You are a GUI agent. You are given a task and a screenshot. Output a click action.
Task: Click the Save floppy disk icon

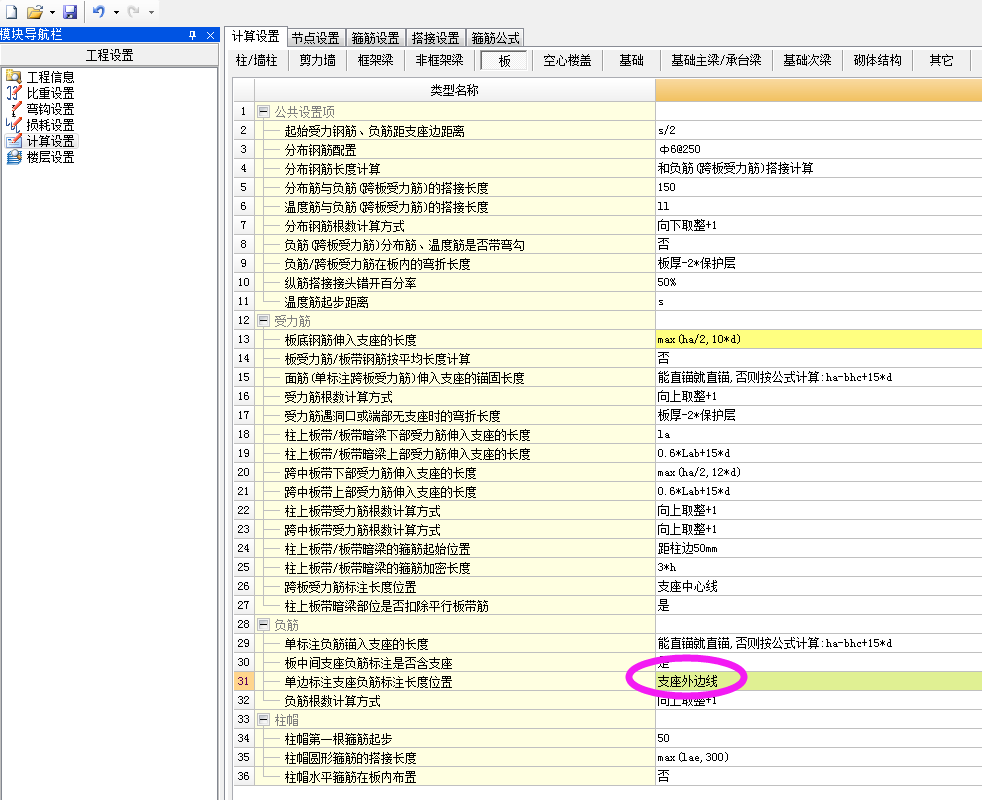(x=70, y=11)
